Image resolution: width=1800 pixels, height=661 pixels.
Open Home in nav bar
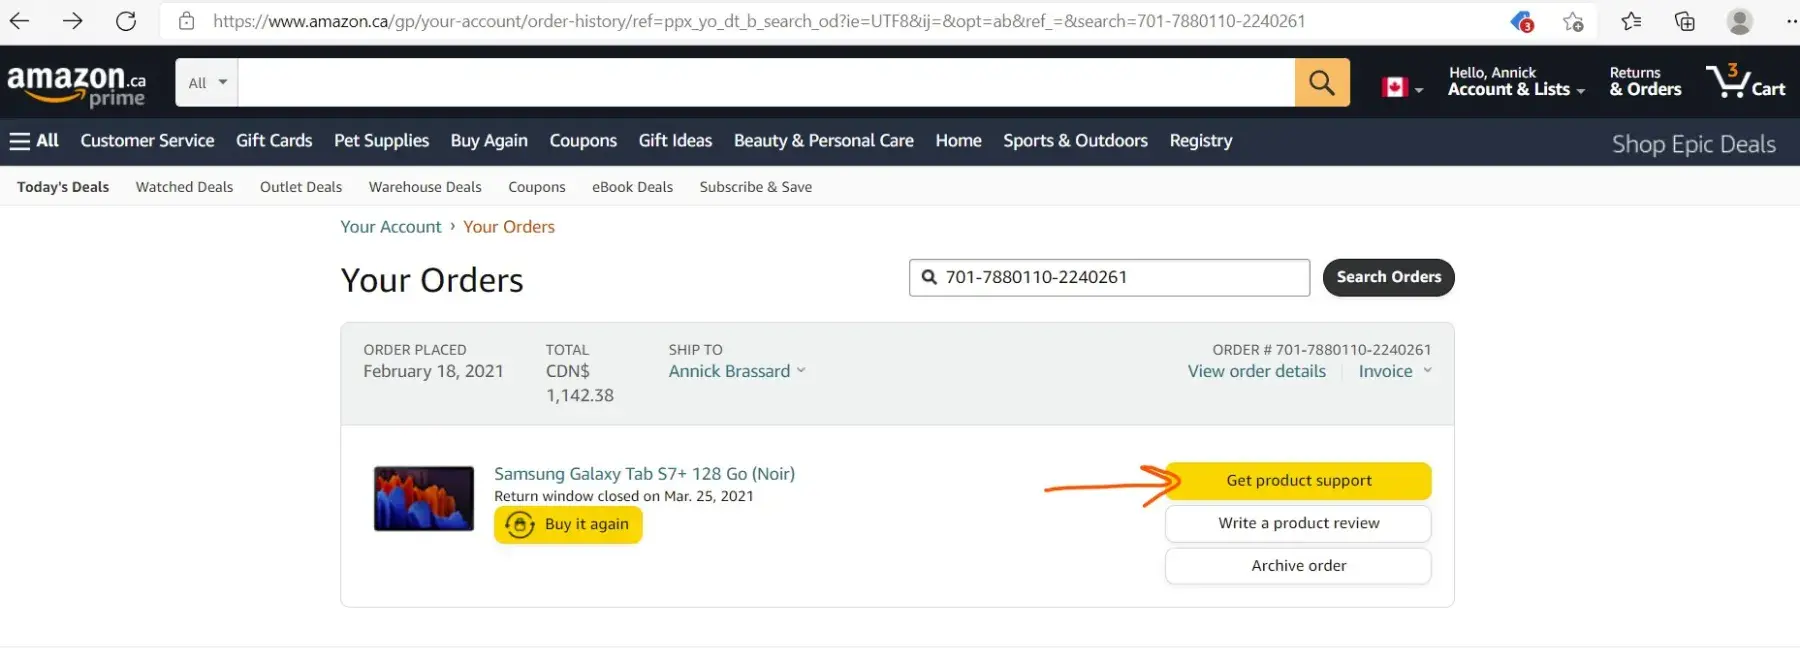point(958,141)
